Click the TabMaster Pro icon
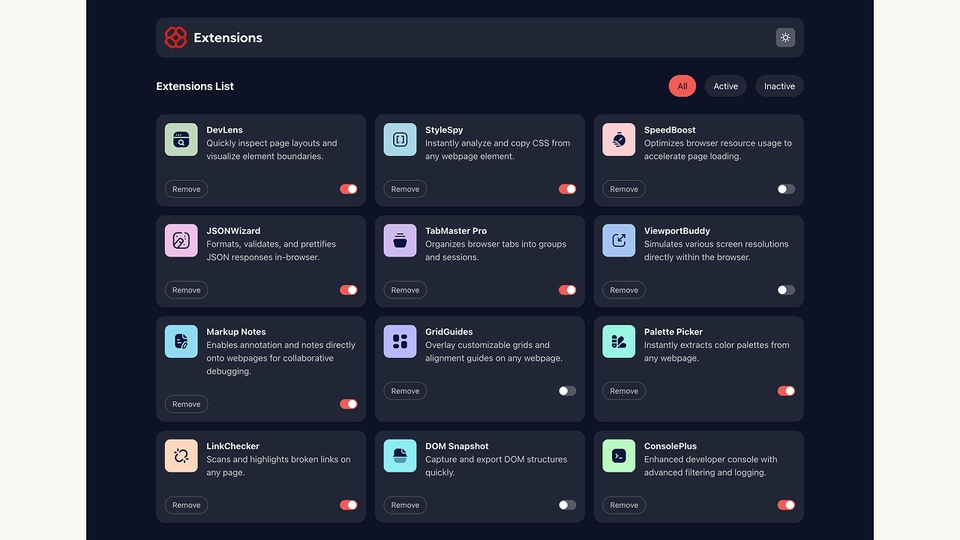Screen dimensions: 960x540 click(400, 241)
